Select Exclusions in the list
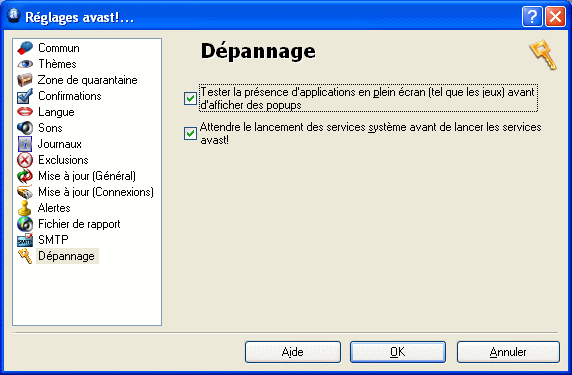Image resolution: width=572 pixels, height=375 pixels. [x=63, y=160]
